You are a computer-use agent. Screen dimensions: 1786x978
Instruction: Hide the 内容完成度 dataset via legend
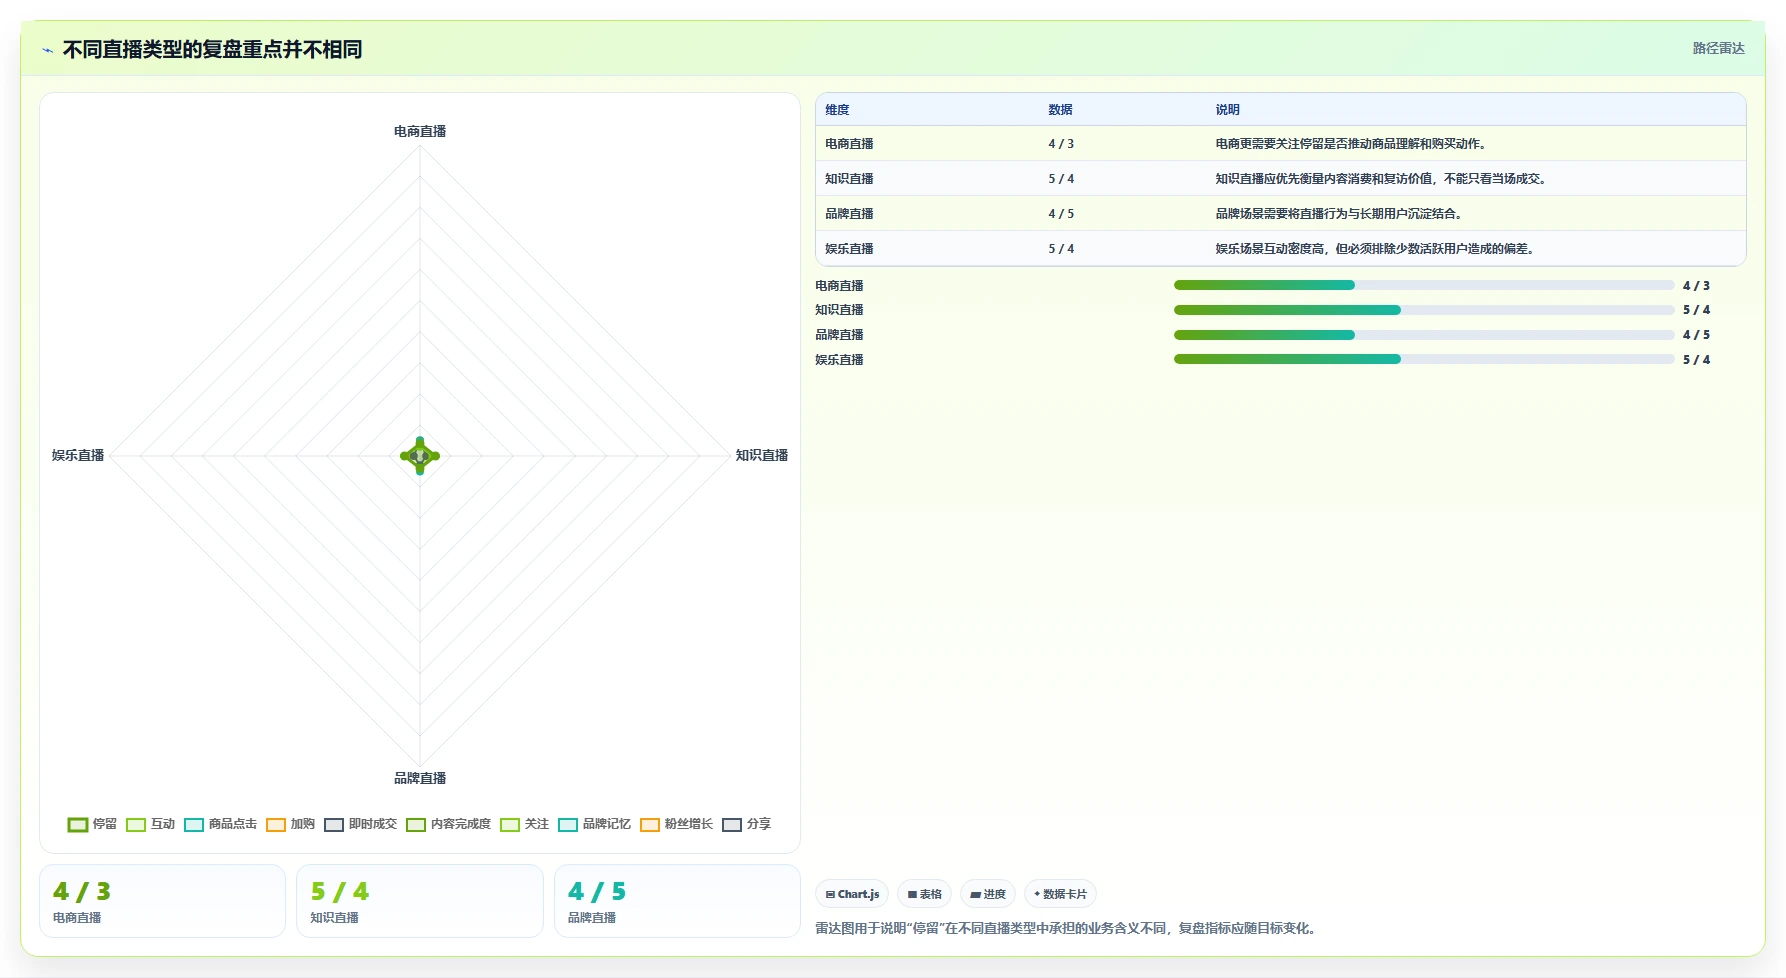tap(448, 824)
